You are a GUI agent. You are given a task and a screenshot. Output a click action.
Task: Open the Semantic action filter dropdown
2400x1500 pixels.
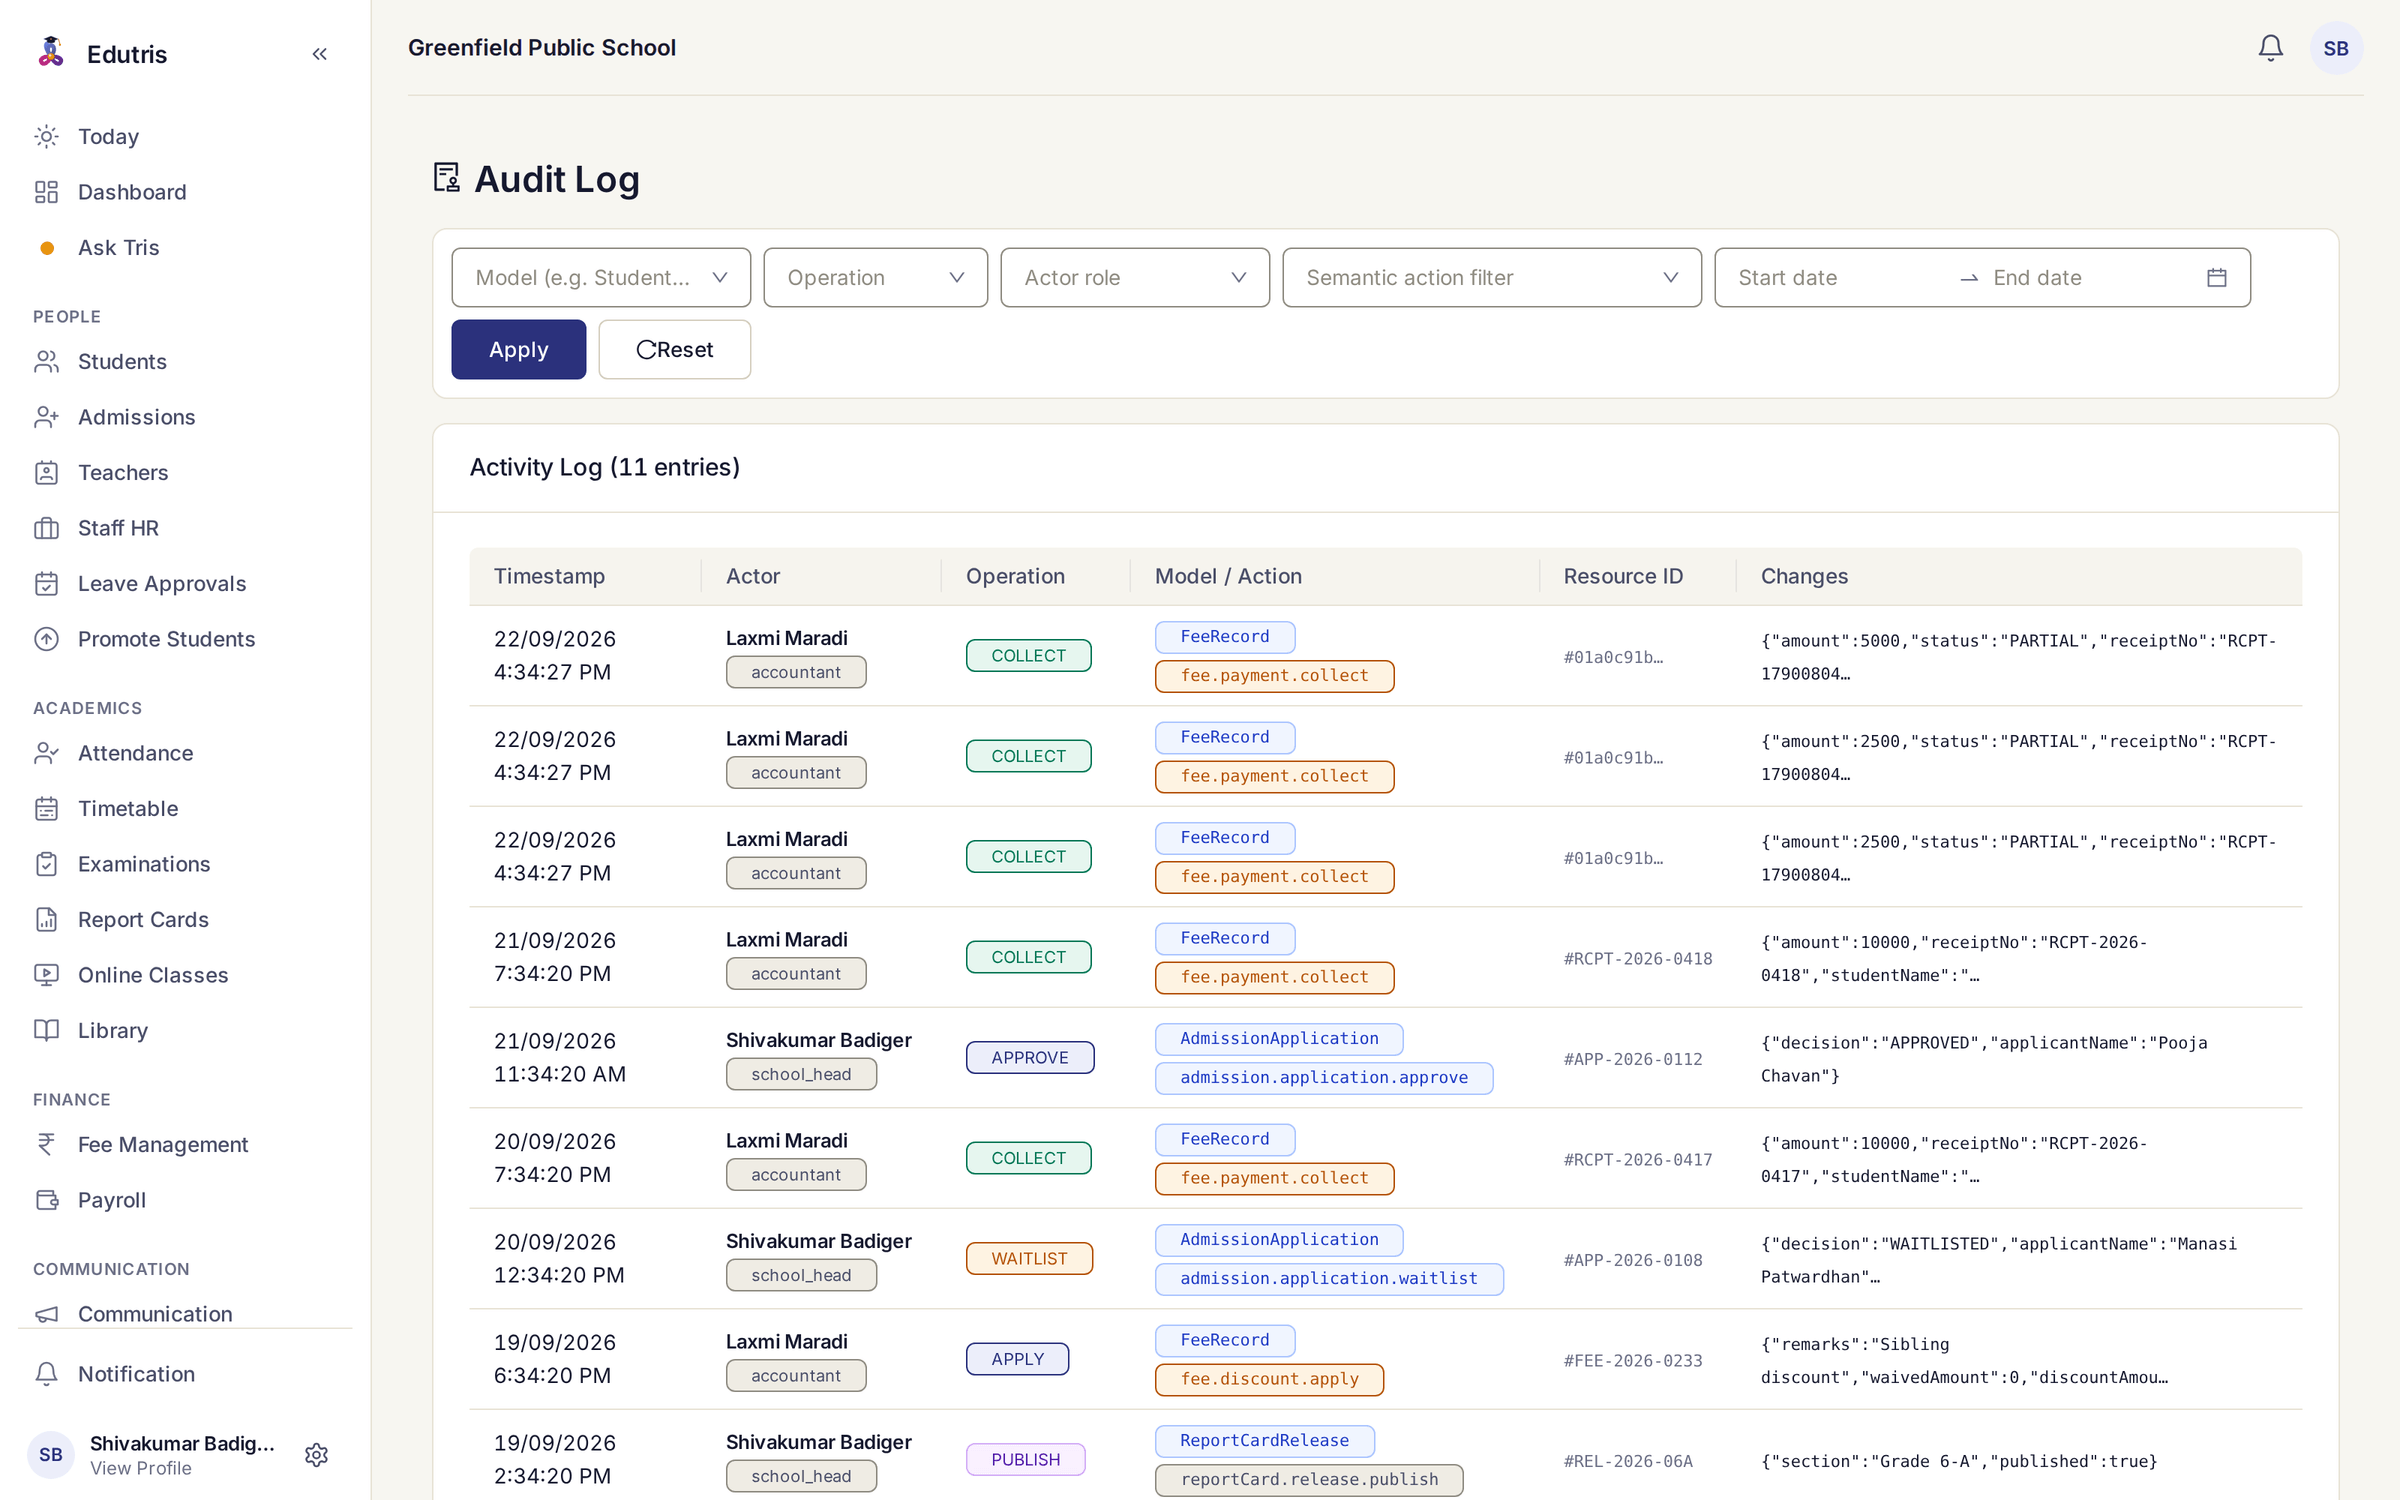[1491, 278]
